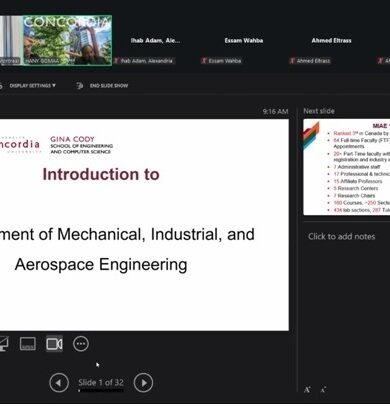The image size is (390, 406).
Task: Click muted mic icon beside Essam Wahba label
Action: [204, 61]
